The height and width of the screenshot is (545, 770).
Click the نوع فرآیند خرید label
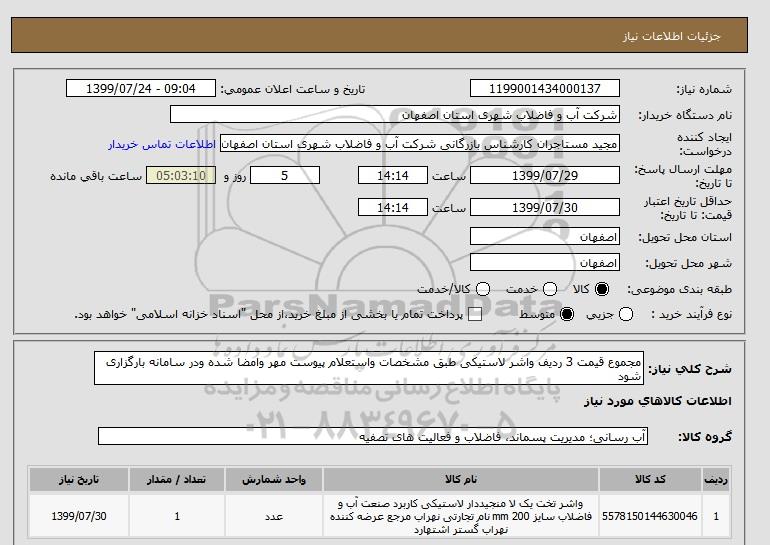click(x=692, y=314)
